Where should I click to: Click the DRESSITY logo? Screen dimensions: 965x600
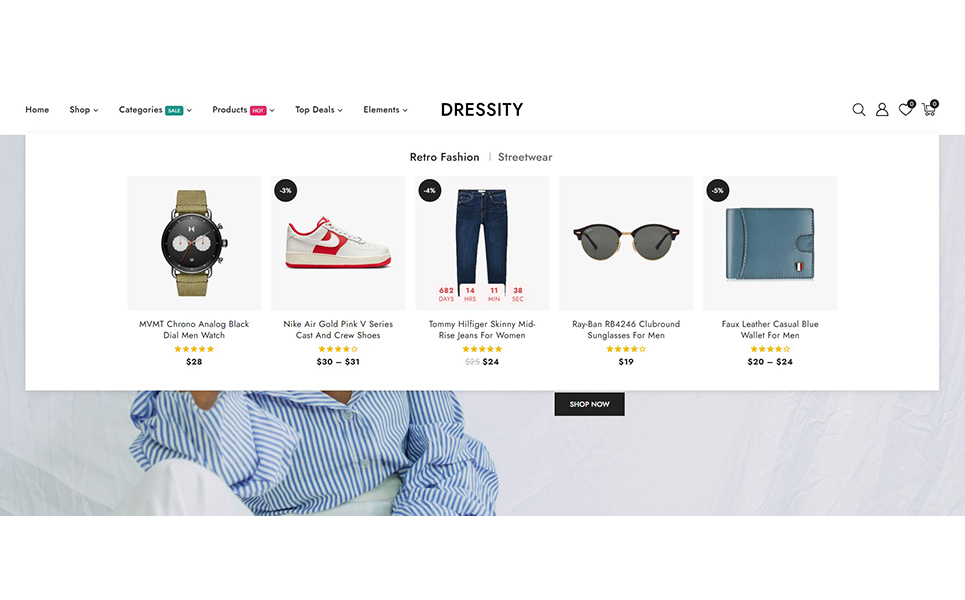point(482,110)
